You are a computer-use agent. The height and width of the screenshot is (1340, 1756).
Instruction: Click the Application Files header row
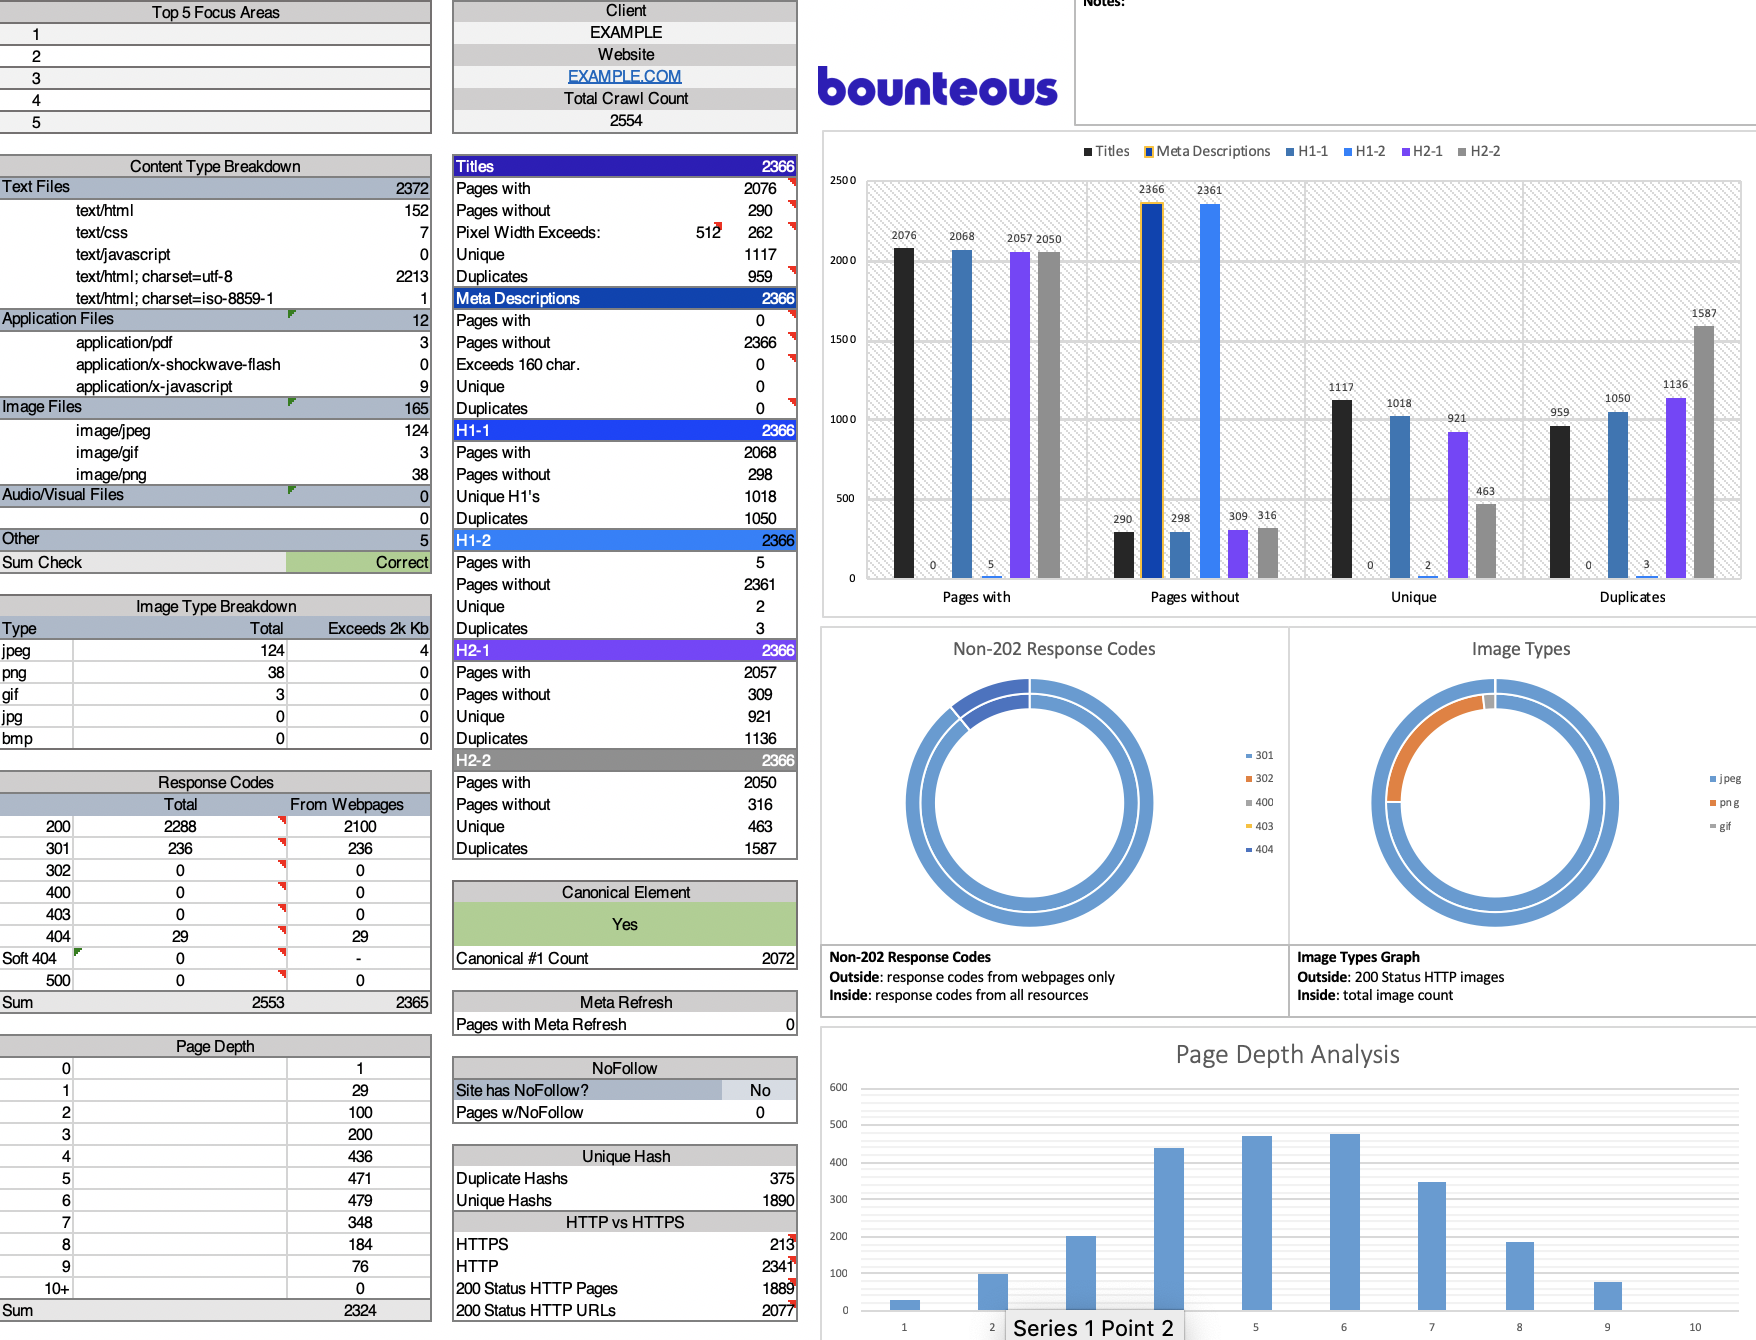[215, 319]
